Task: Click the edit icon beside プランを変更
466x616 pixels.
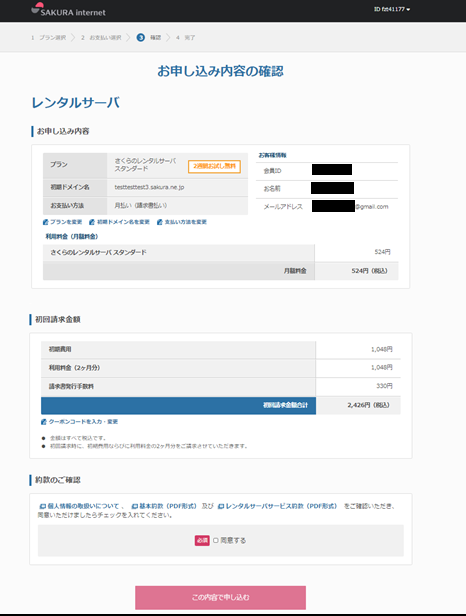Action: [46, 222]
